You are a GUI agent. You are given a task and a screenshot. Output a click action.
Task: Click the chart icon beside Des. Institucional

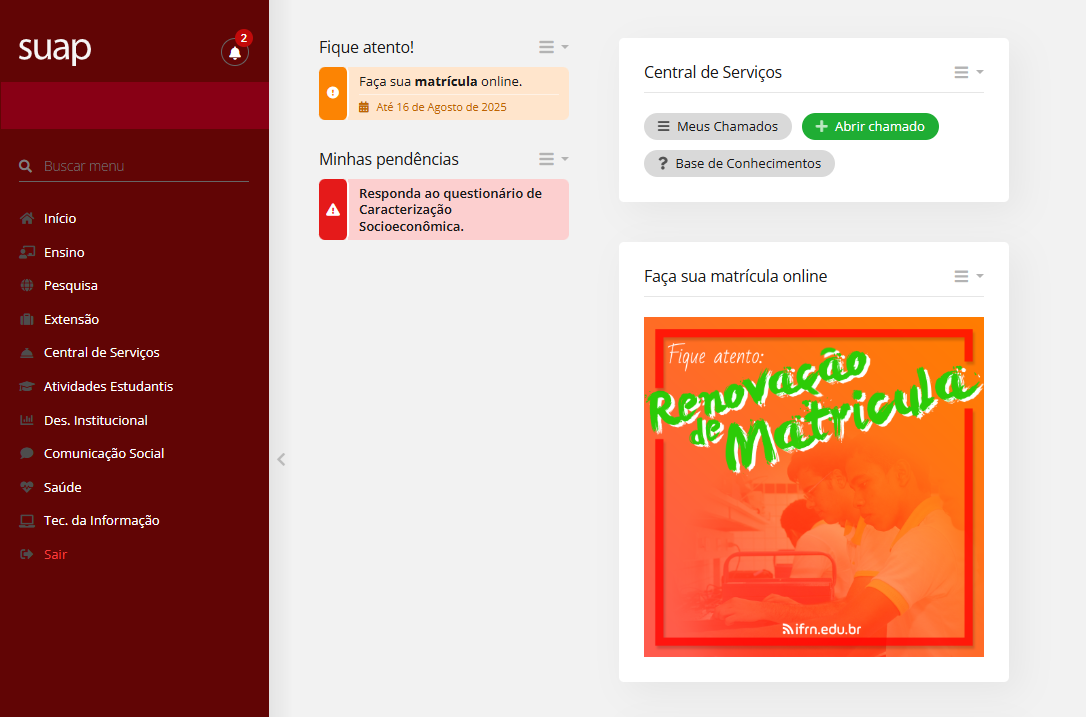(x=27, y=420)
